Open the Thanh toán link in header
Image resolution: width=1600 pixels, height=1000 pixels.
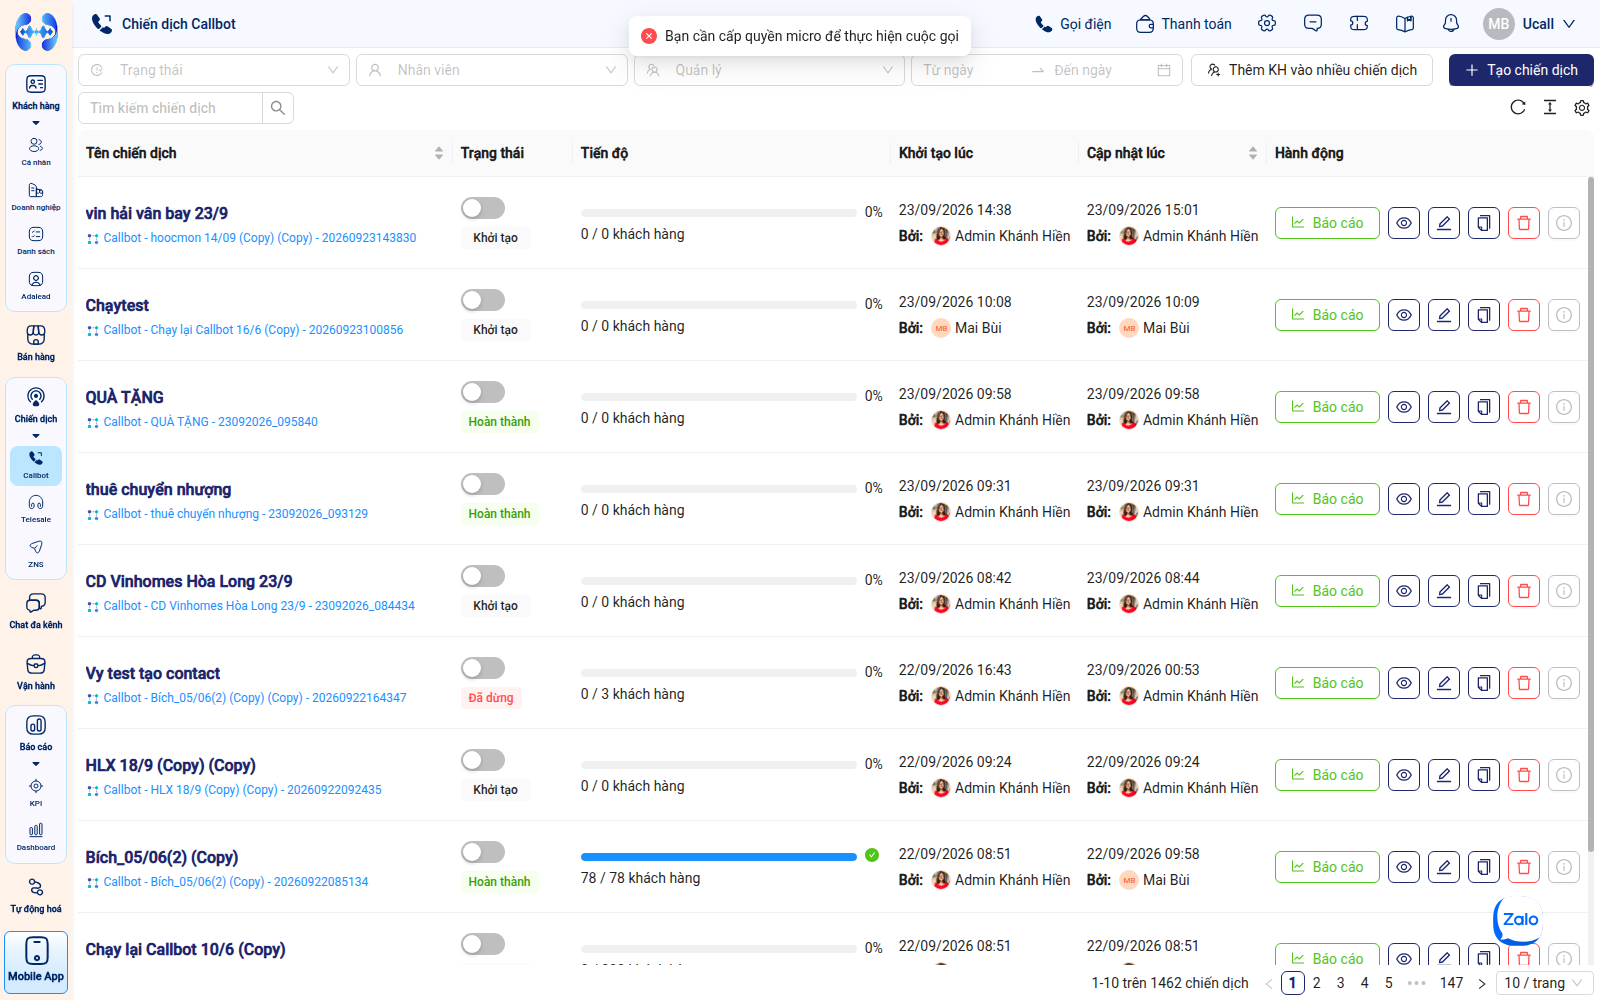tap(1184, 24)
